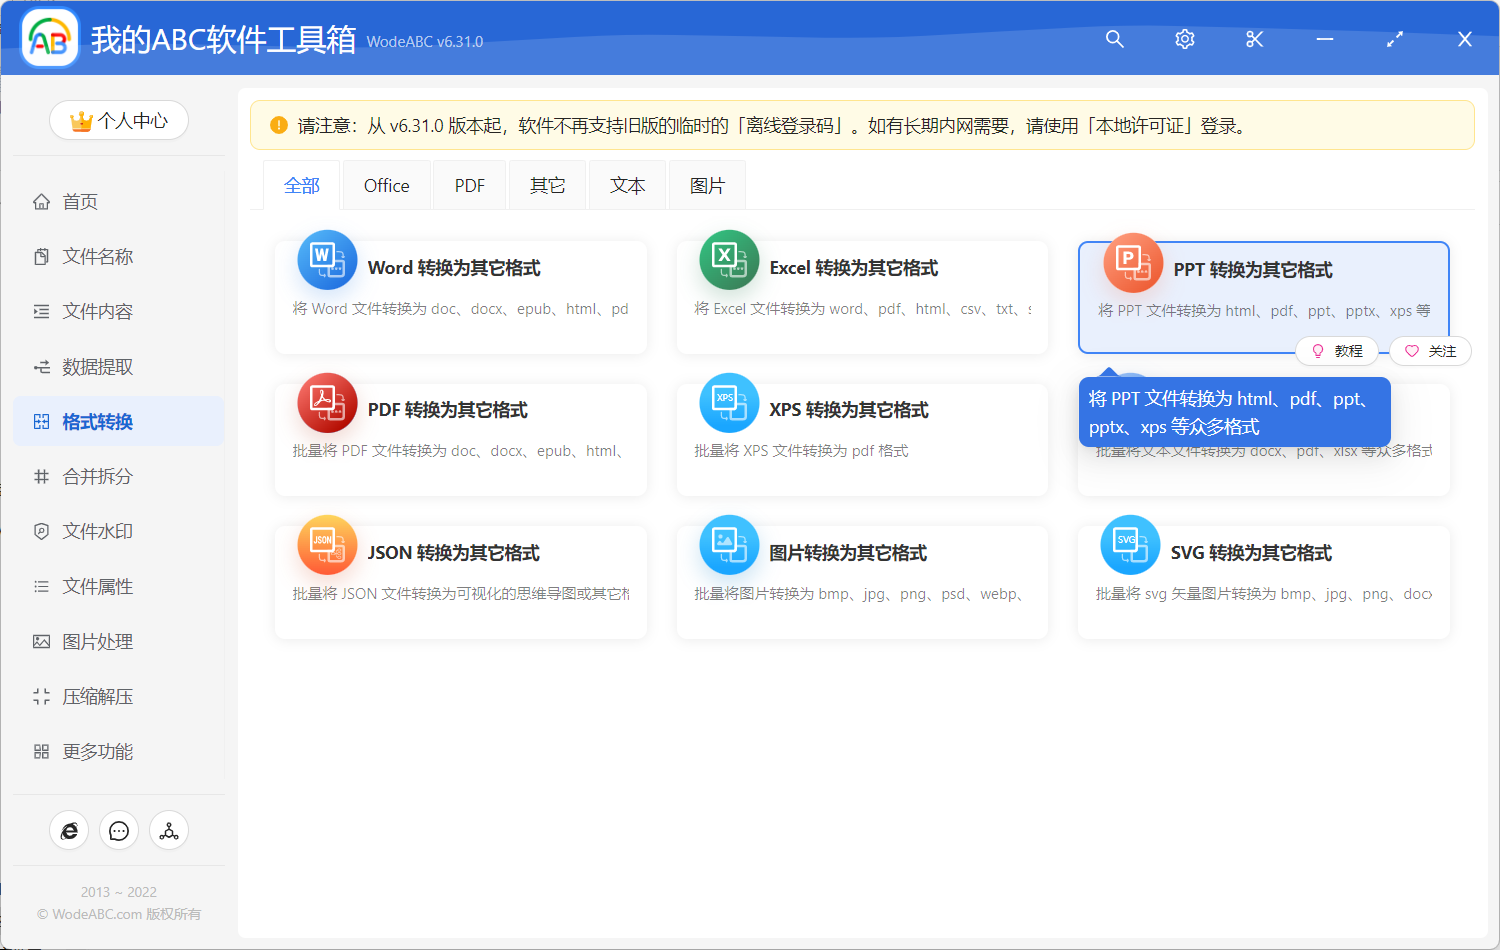Click the Excel conversion green tool icon

(x=729, y=259)
